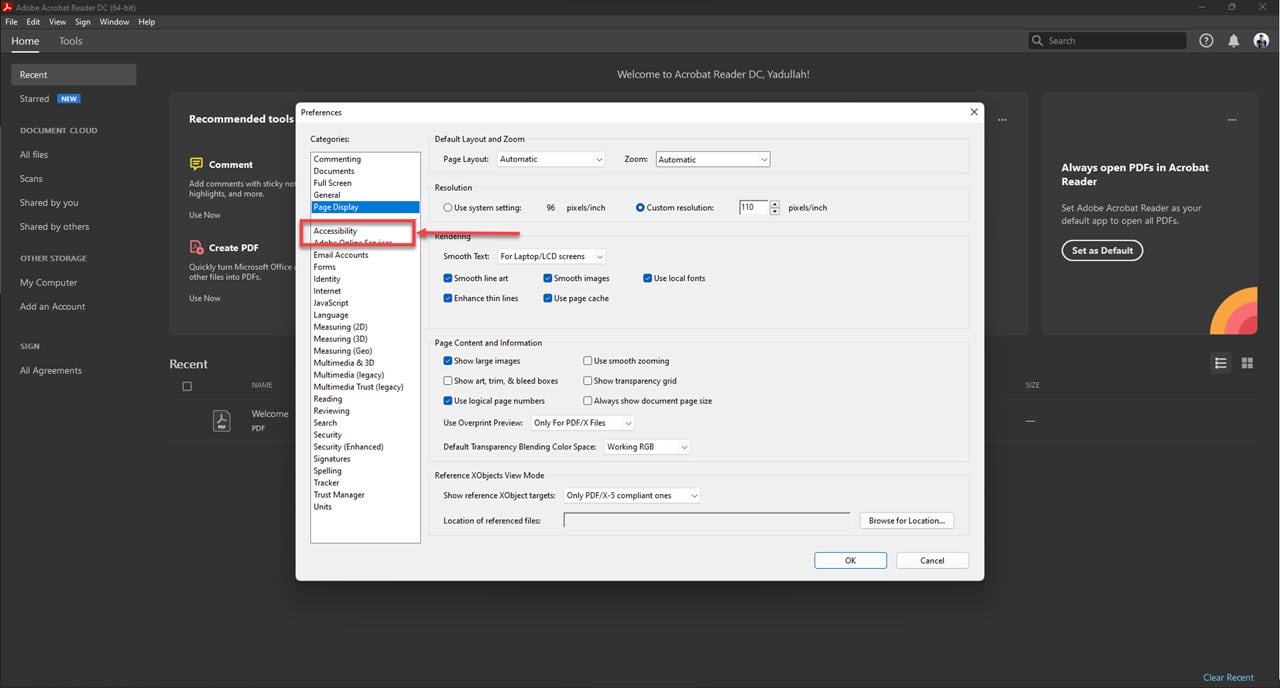Toggle Use local fonts checkbox
This screenshot has width=1280, height=688.
pyautogui.click(x=648, y=278)
